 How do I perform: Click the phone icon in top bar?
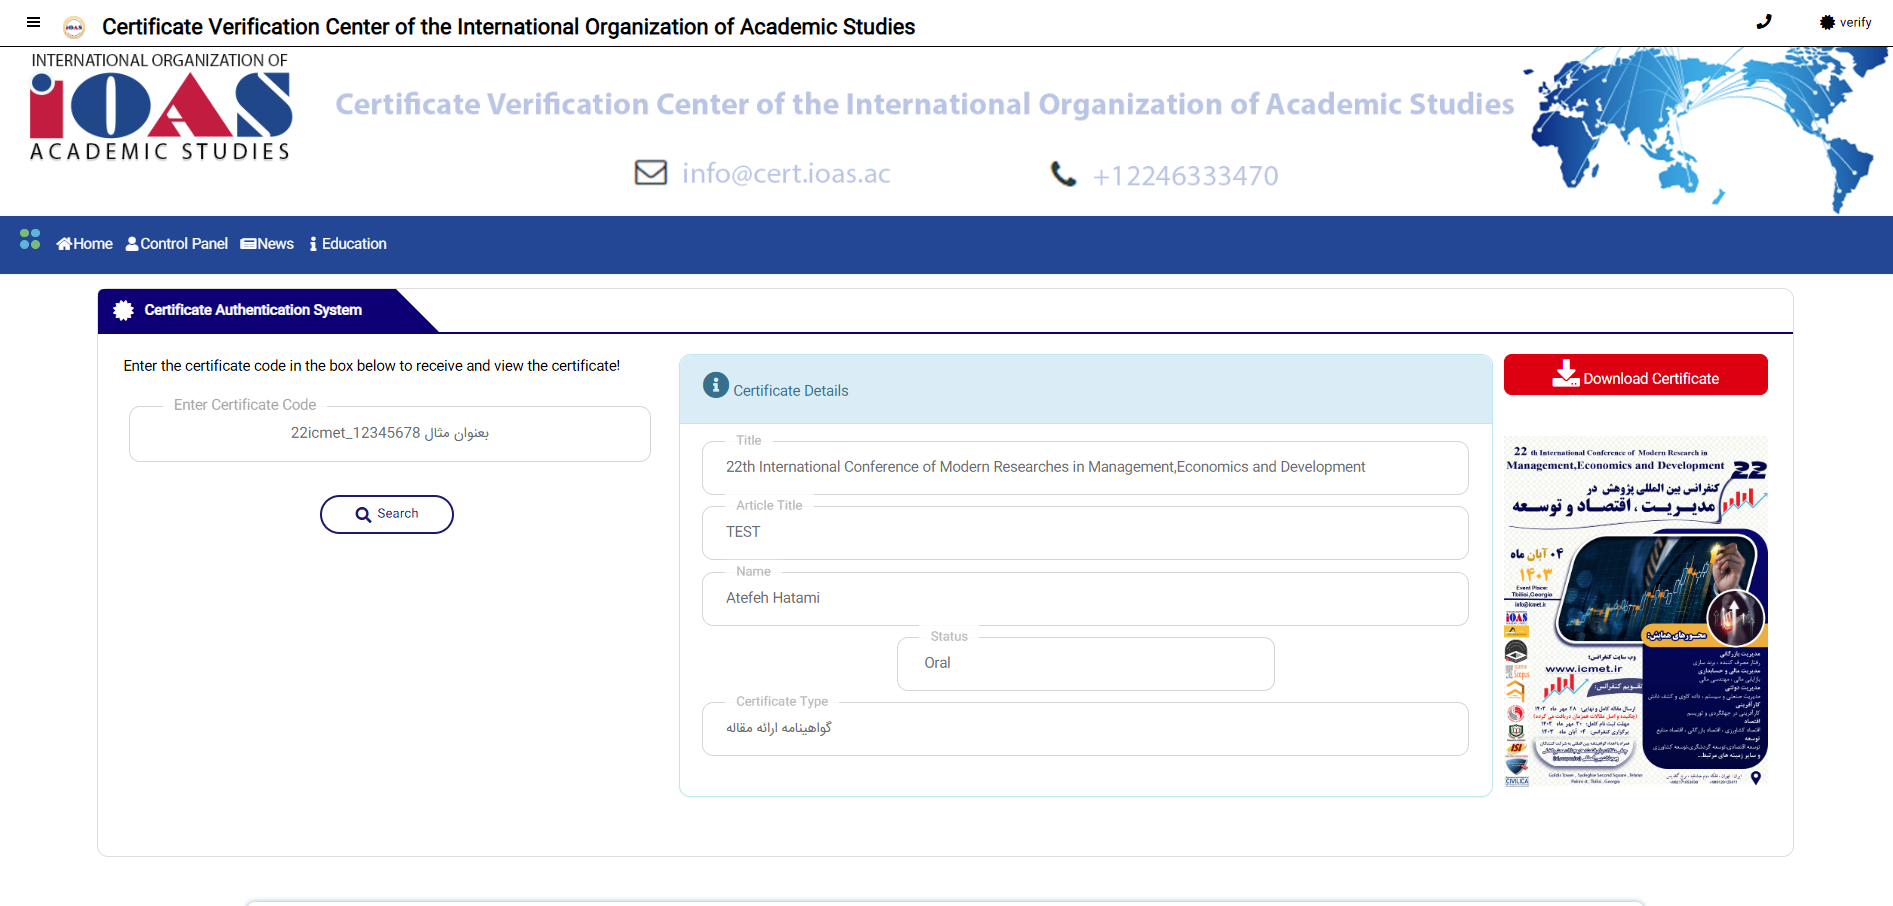pyautogui.click(x=1764, y=21)
